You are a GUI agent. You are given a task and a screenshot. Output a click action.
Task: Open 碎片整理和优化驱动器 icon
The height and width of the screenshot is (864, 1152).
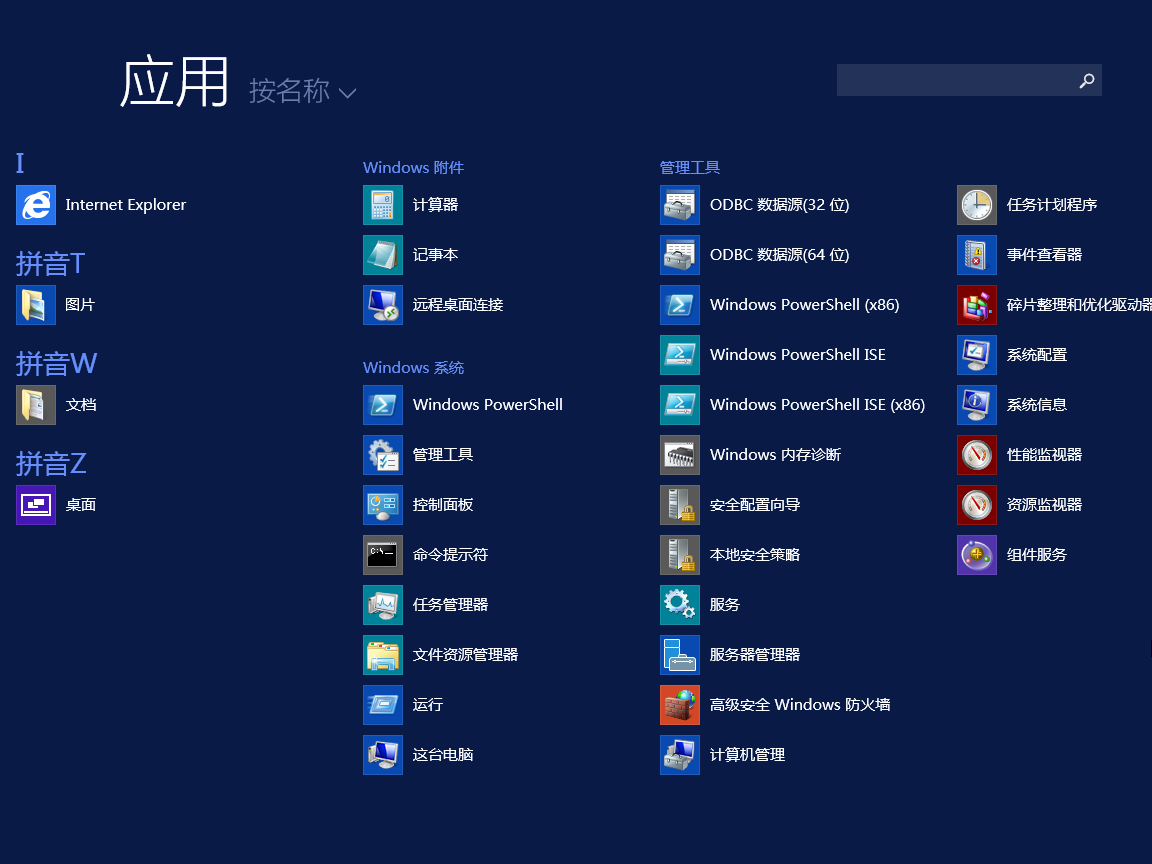click(976, 305)
